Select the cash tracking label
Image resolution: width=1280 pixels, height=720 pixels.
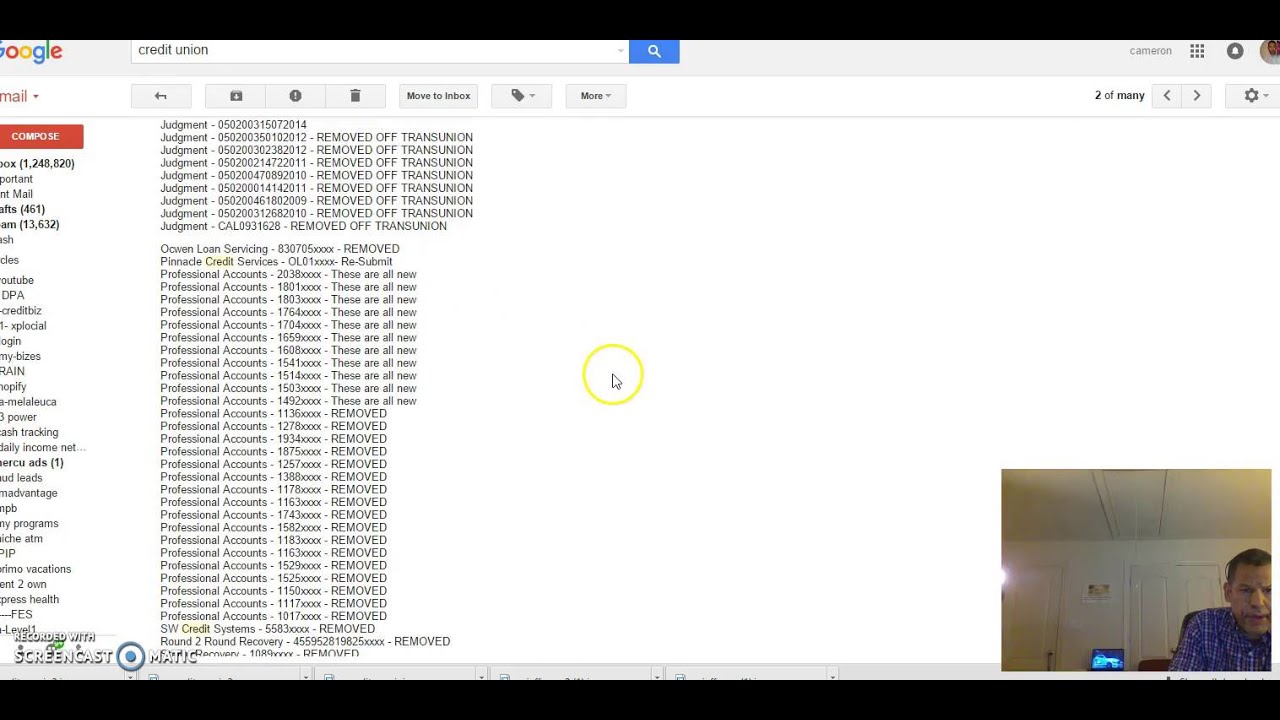pos(29,432)
